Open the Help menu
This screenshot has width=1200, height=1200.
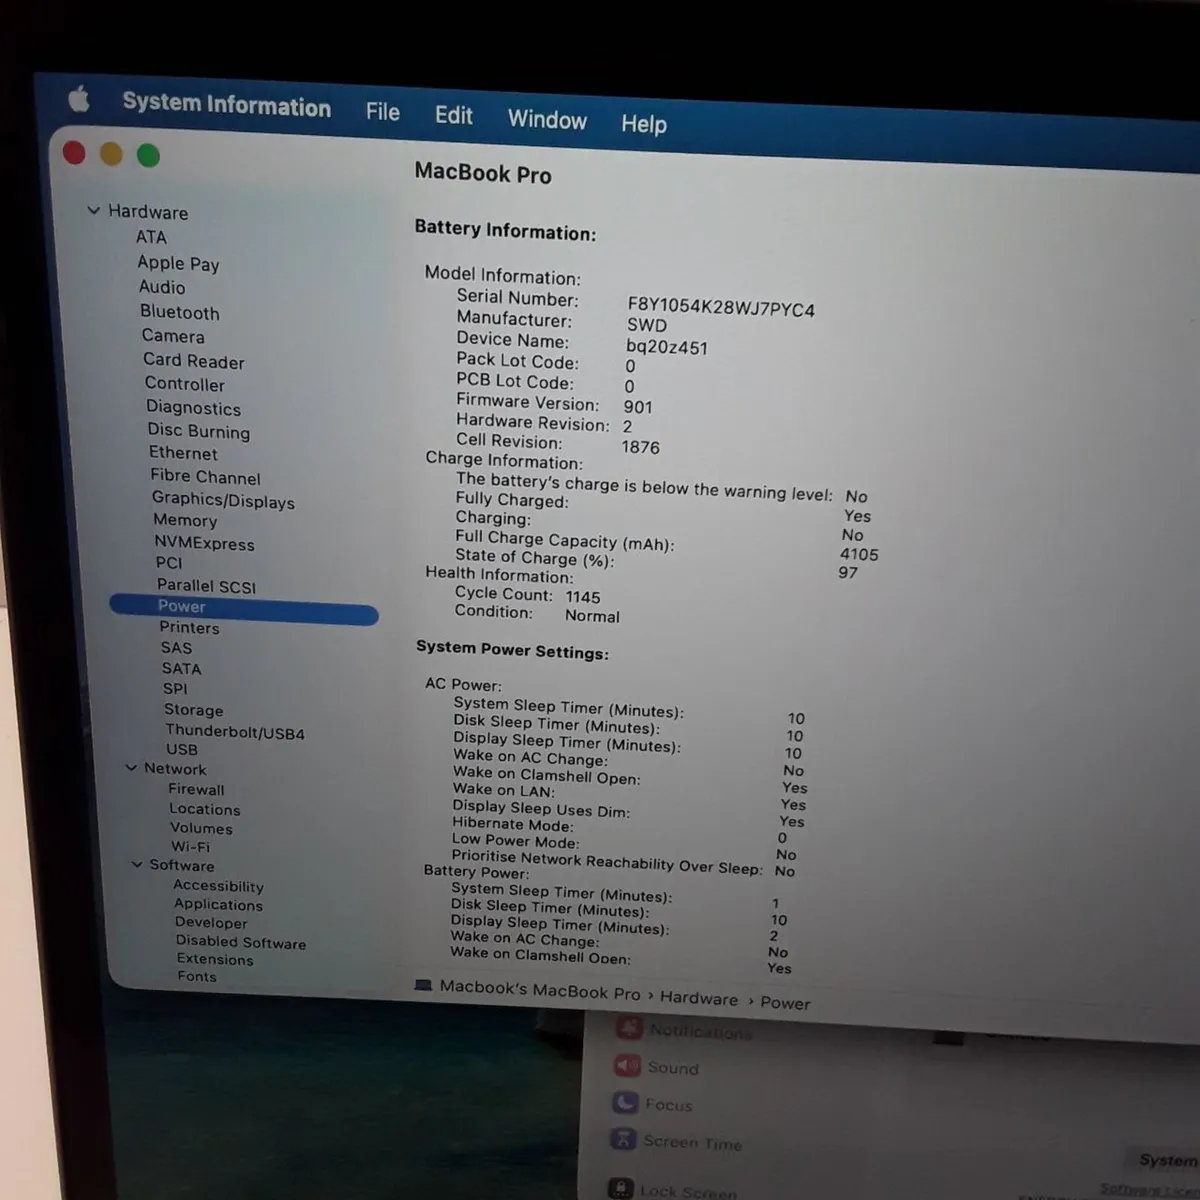(643, 124)
